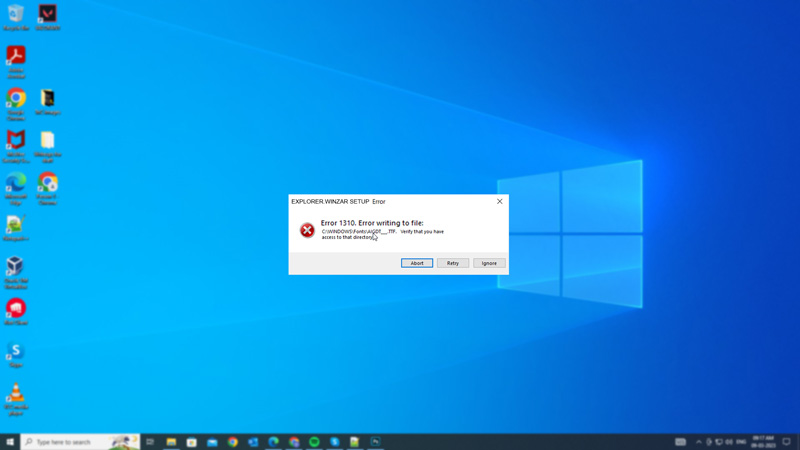This screenshot has height=450, width=800.
Task: Select the dark folder icon beside Google Chrome
Action: [x=47, y=102]
